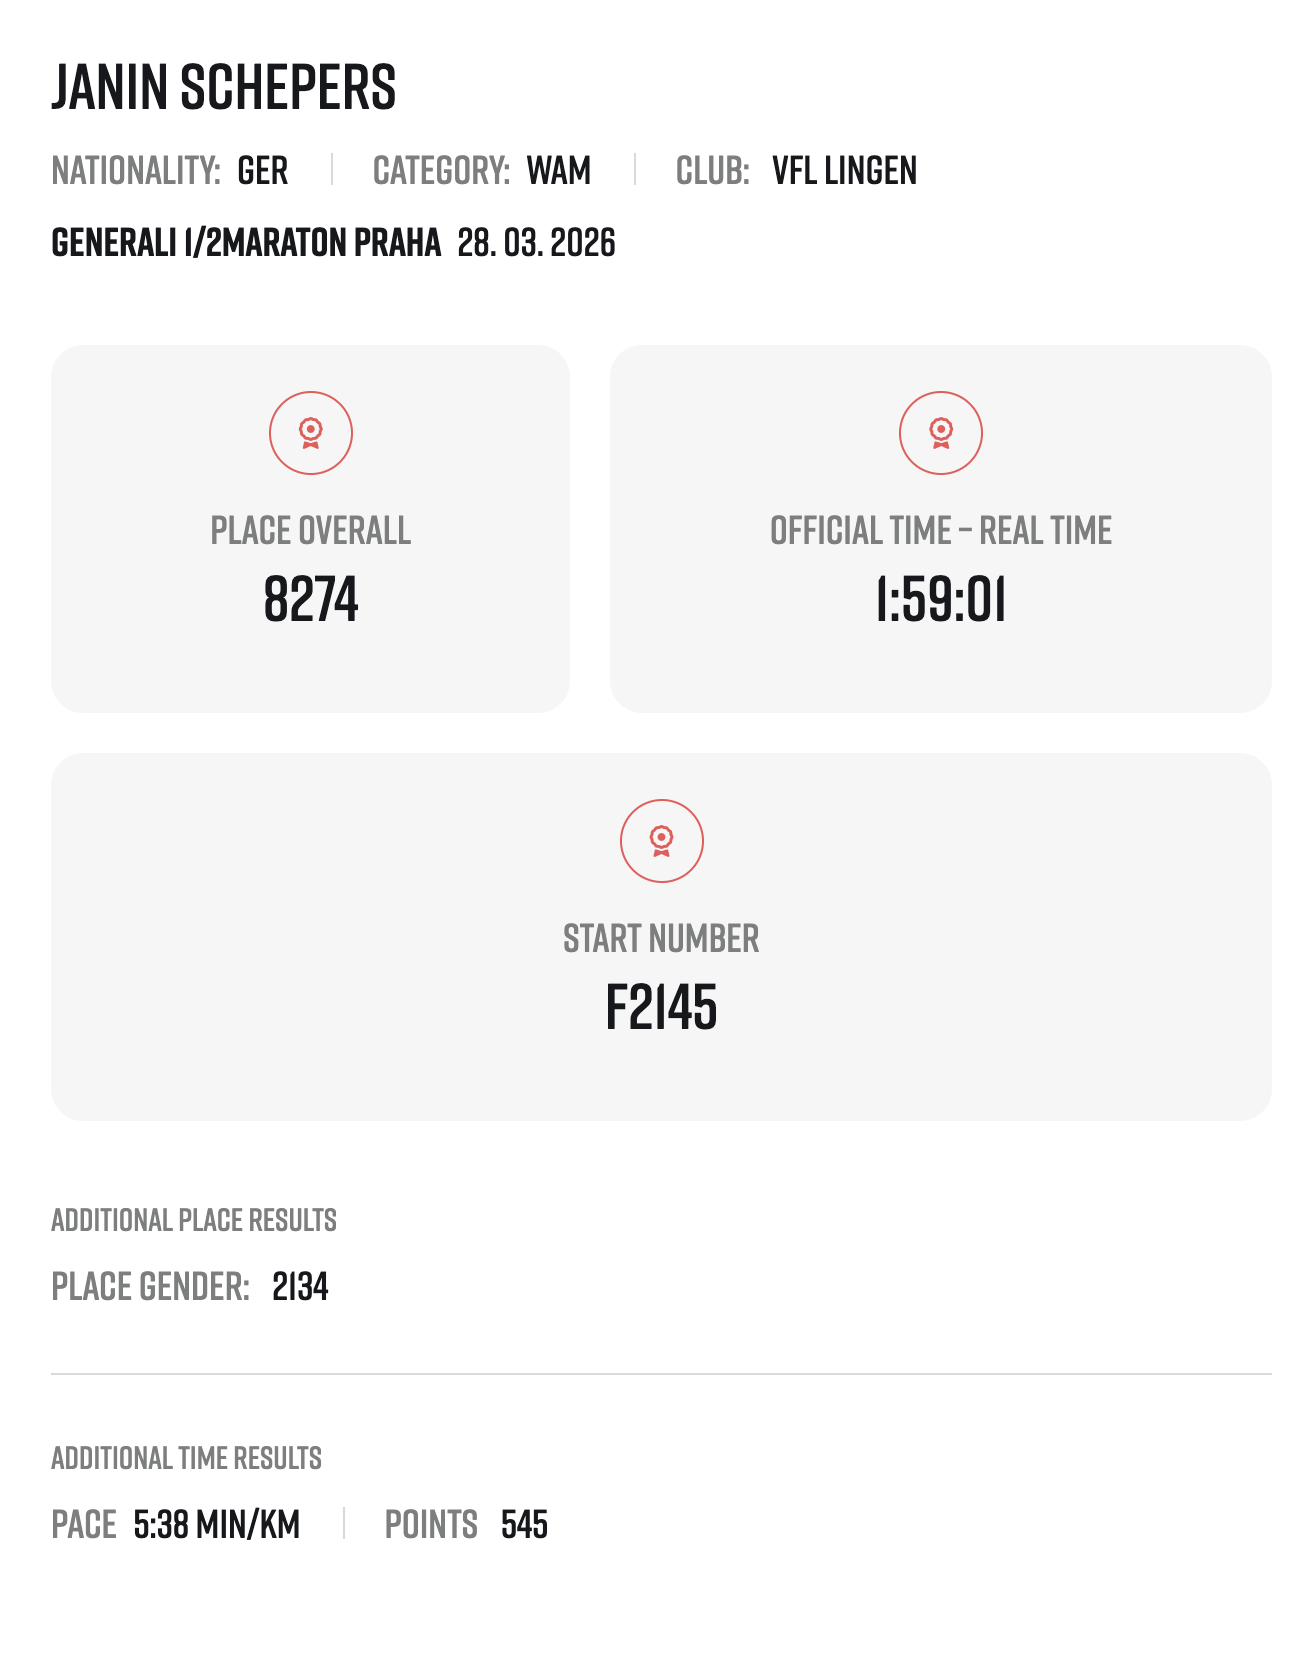Click the Additional Place Results heading

[194, 1221]
